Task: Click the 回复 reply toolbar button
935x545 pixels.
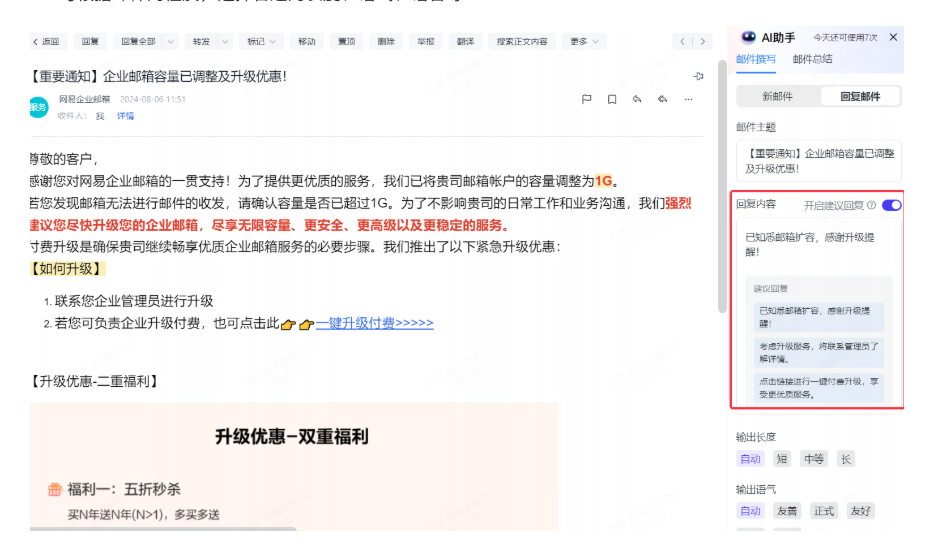Action: (x=90, y=41)
